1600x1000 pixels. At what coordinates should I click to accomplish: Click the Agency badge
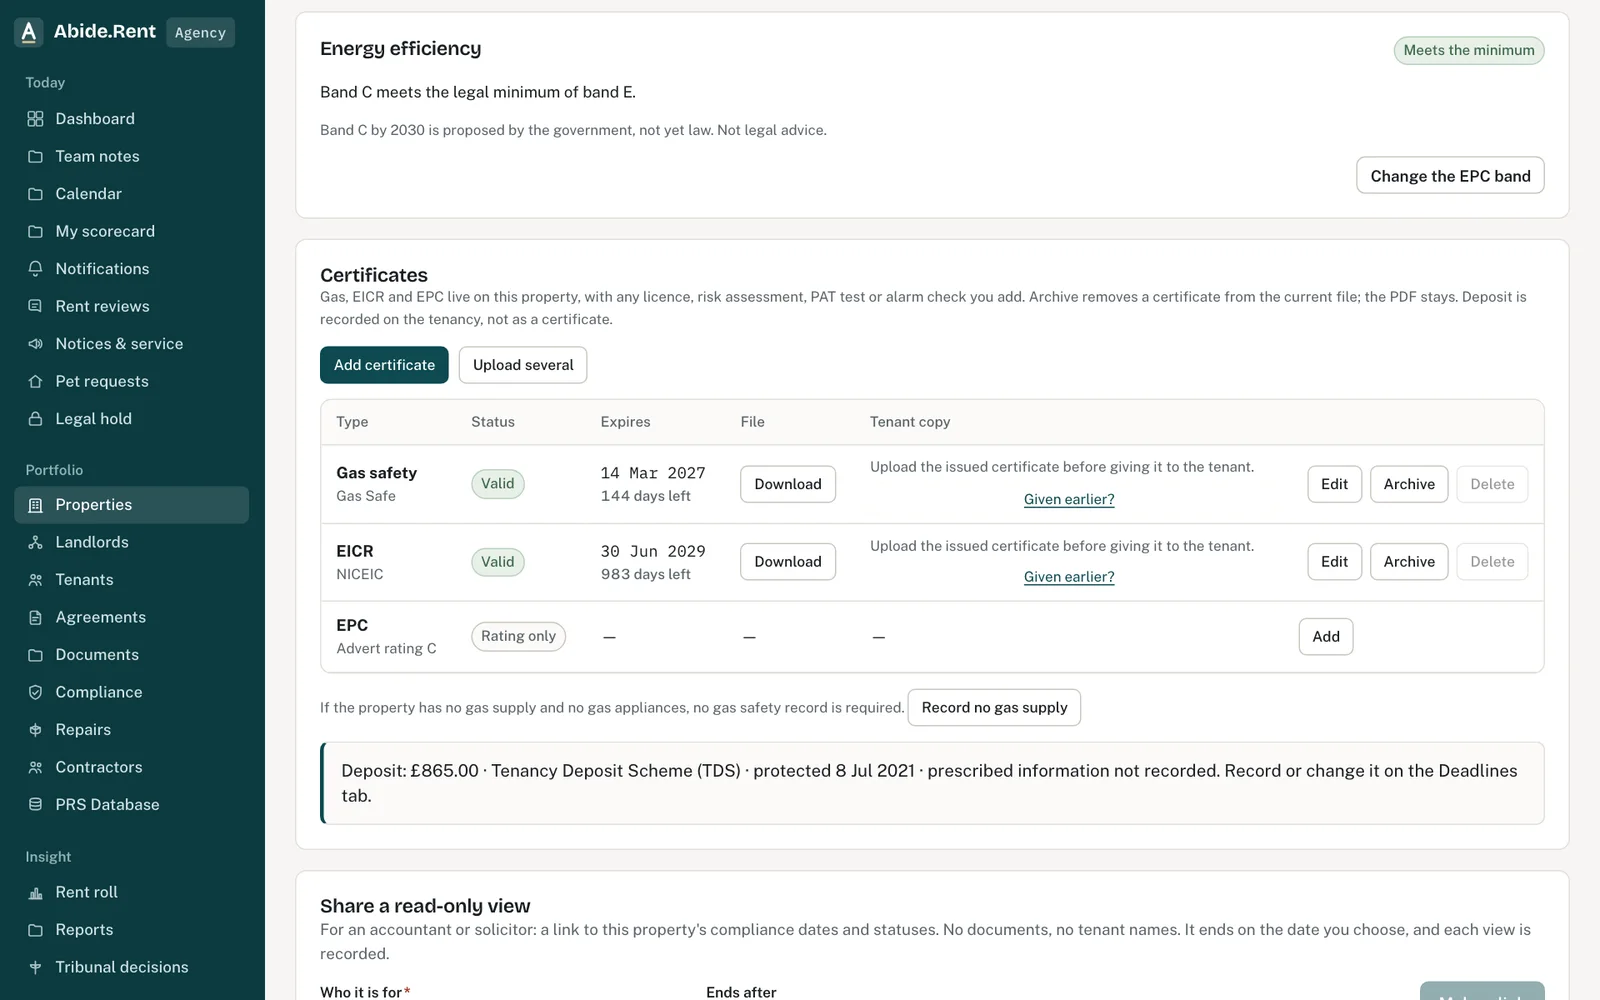(x=200, y=32)
